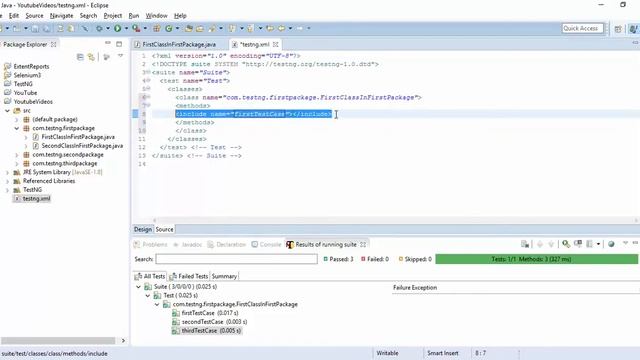
Task: Open the Source menu
Action: pyautogui.click(x=34, y=16)
